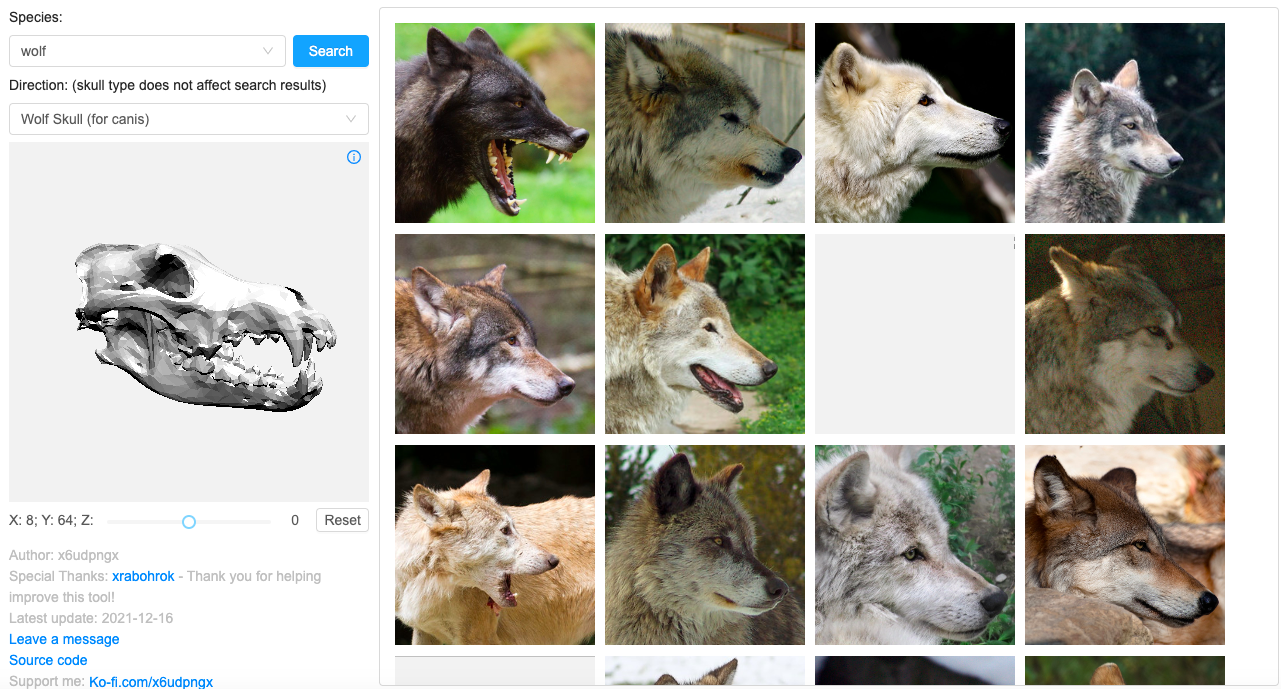The height and width of the screenshot is (689, 1281).
Task: Click the blue Search button
Action: 331,51
